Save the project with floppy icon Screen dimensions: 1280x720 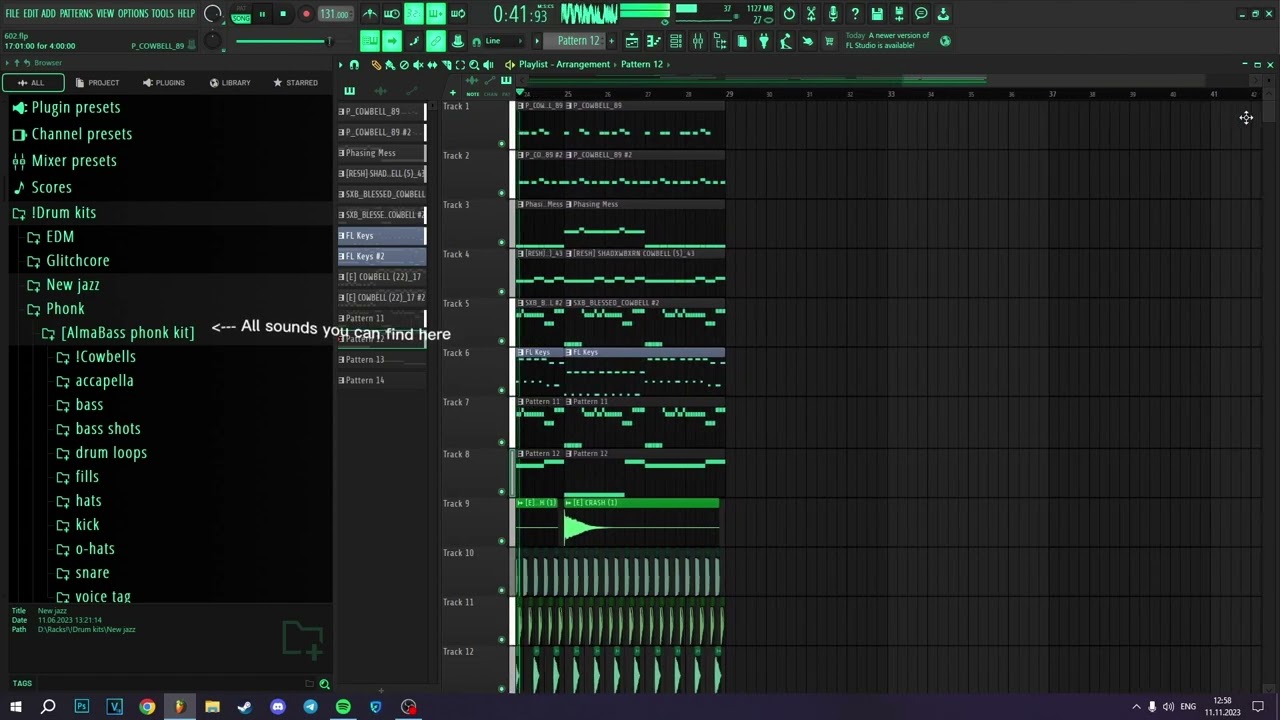coord(877,14)
